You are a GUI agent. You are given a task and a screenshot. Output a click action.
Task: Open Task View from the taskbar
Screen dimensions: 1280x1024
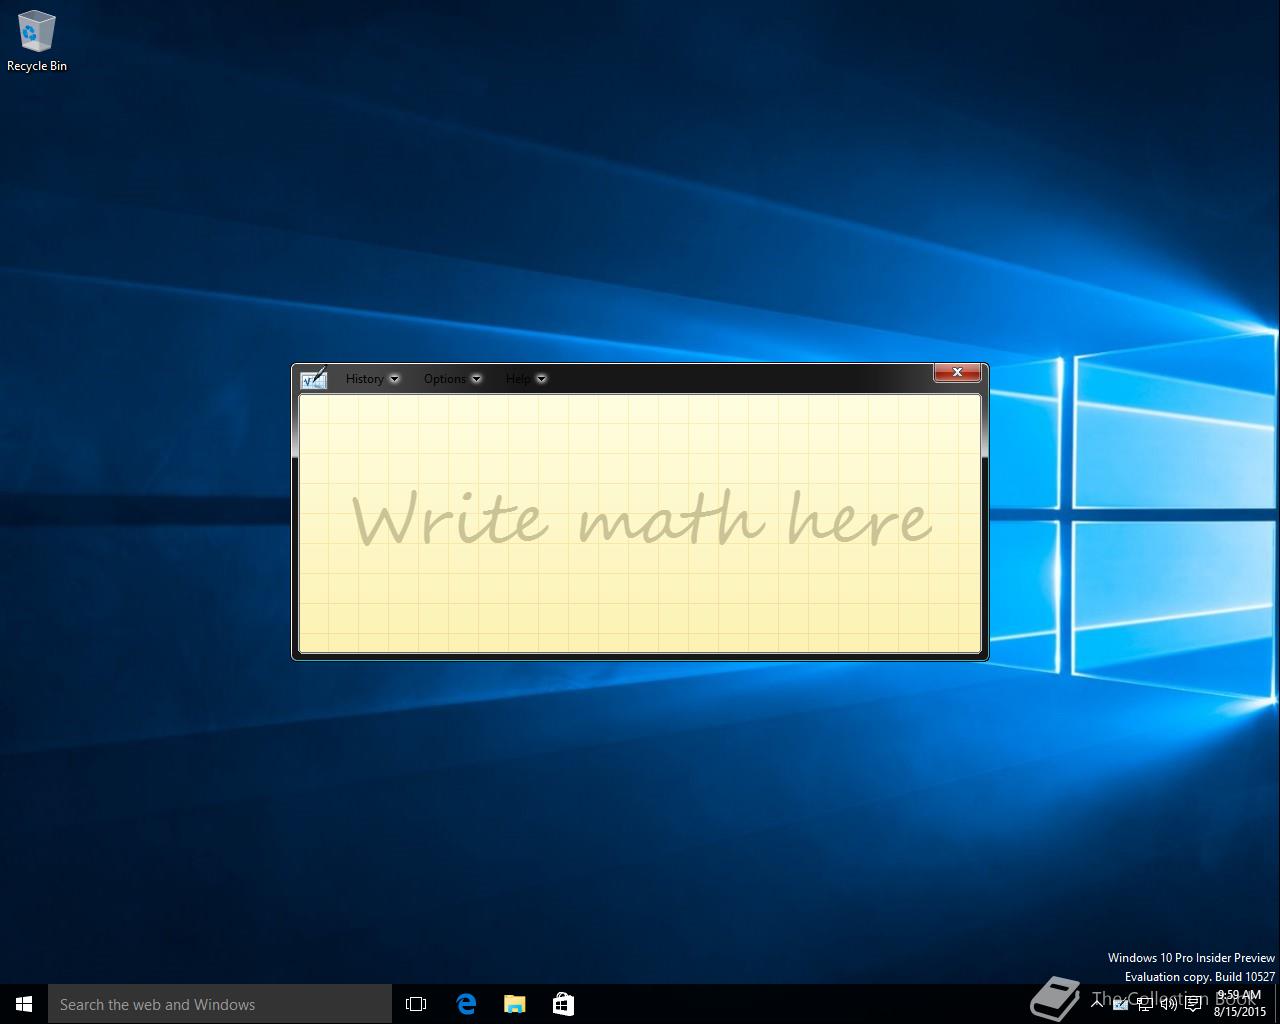[x=416, y=1004]
